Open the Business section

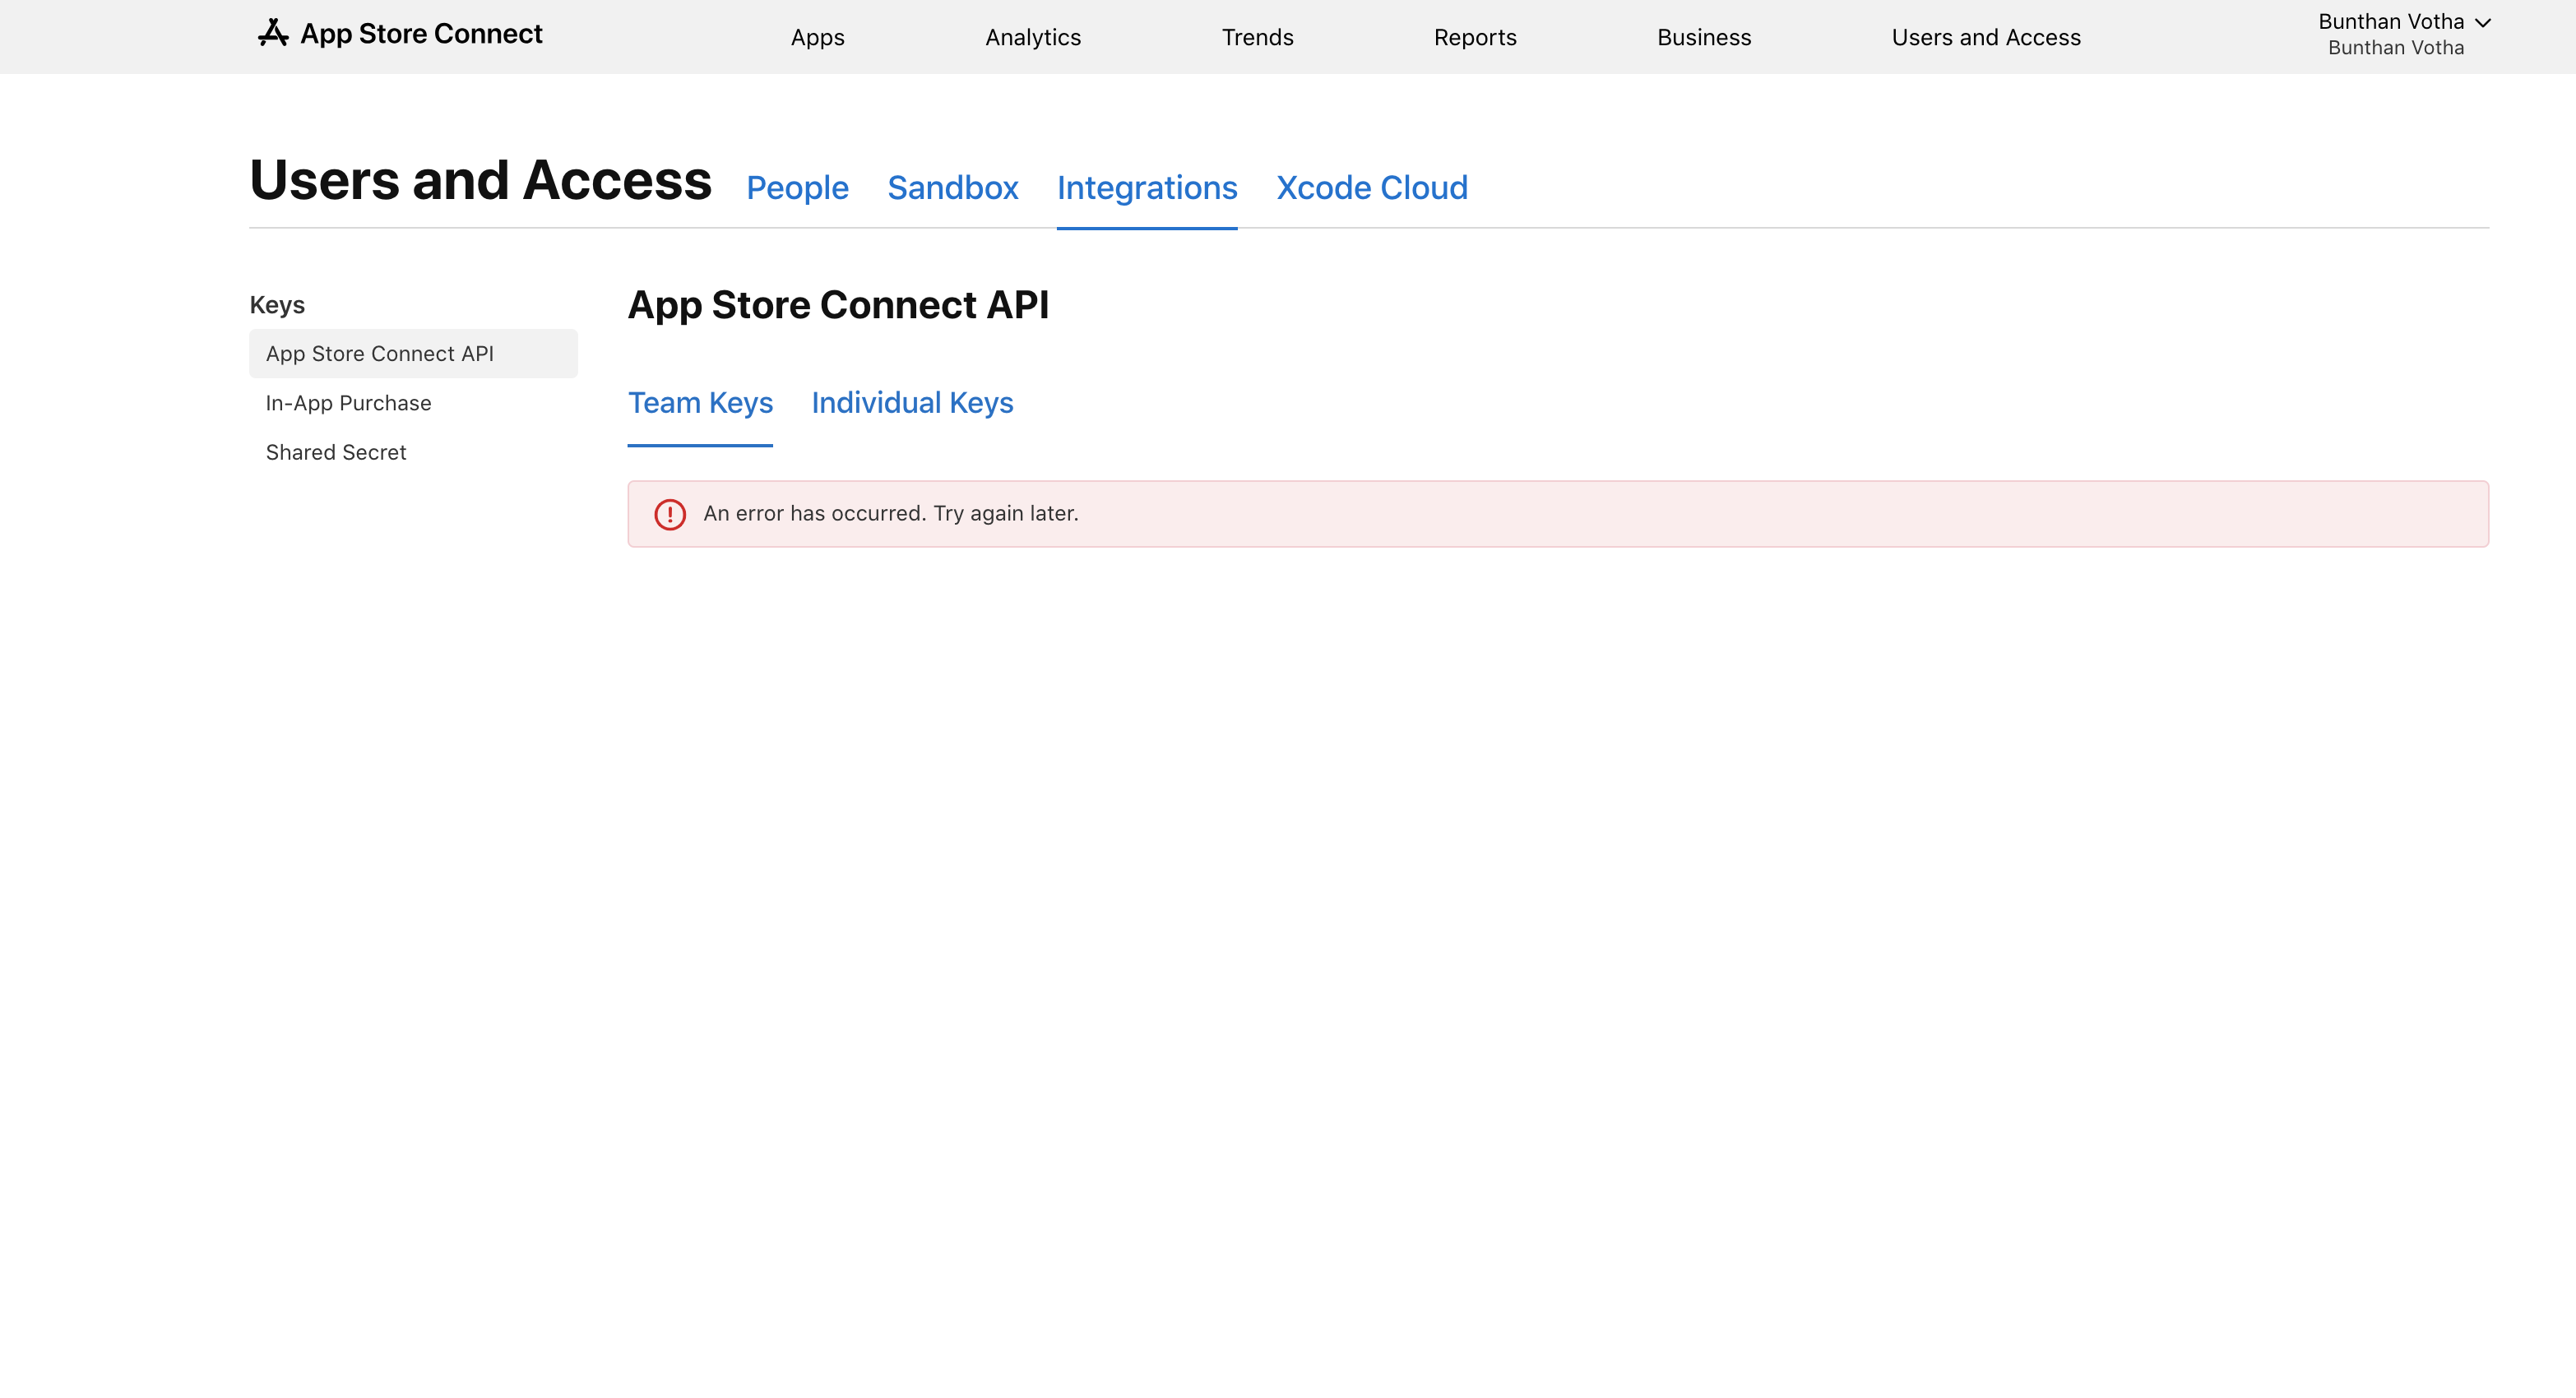pos(1703,38)
